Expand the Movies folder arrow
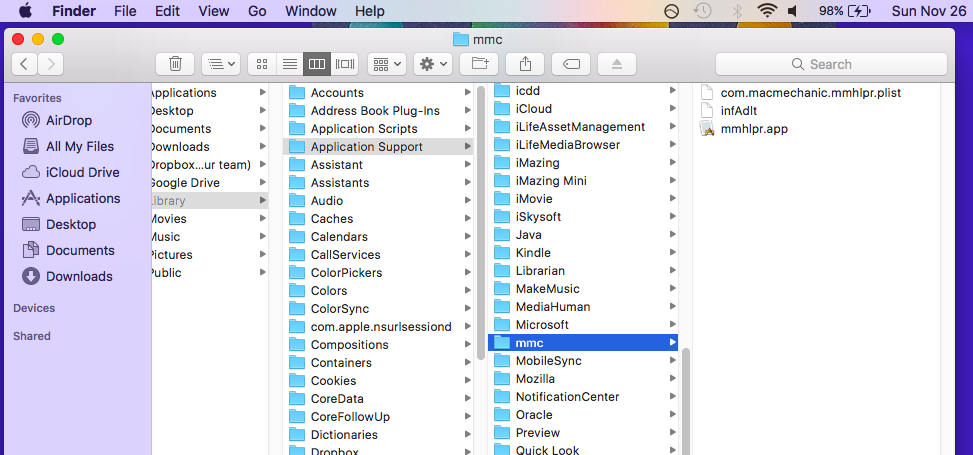This screenshot has height=455, width=973. point(263,218)
